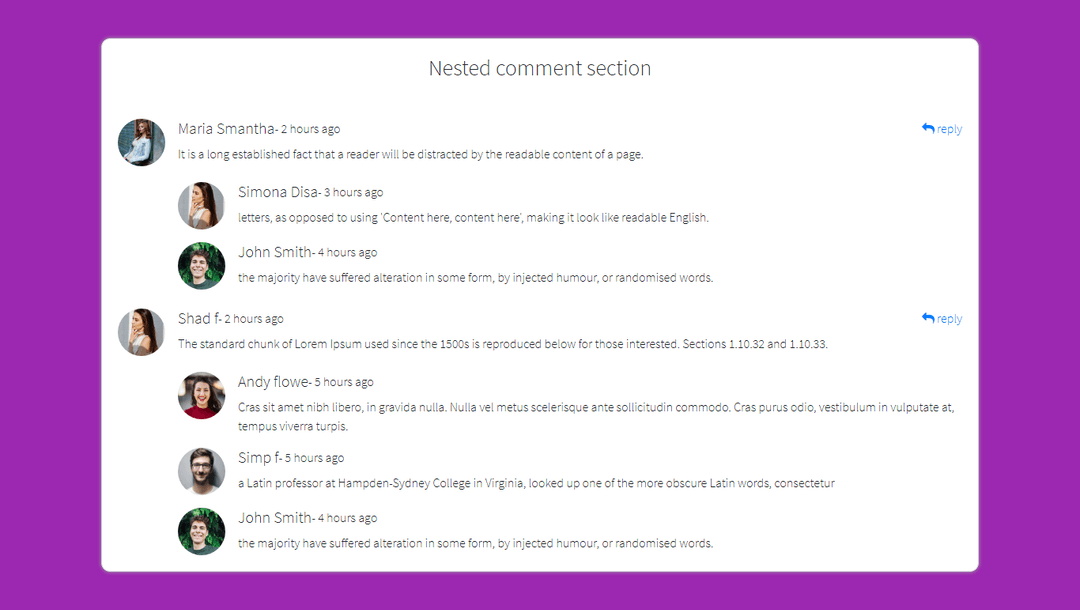Click the reply arrow icon beside Maria Smantha's comment

click(928, 128)
